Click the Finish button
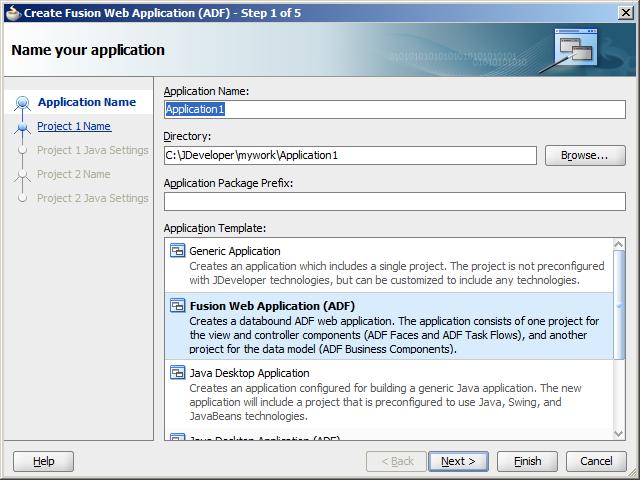The width and height of the screenshot is (640, 480). (527, 461)
